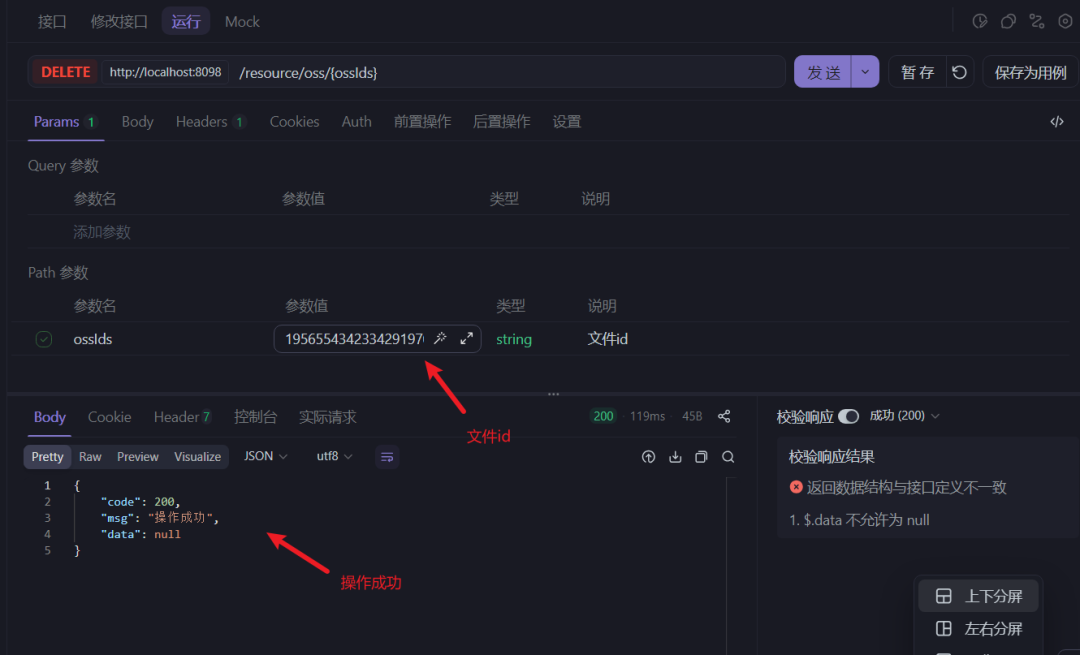Viewport: 1080px width, 655px height.
Task: Select Preview view mode
Action: (x=137, y=457)
